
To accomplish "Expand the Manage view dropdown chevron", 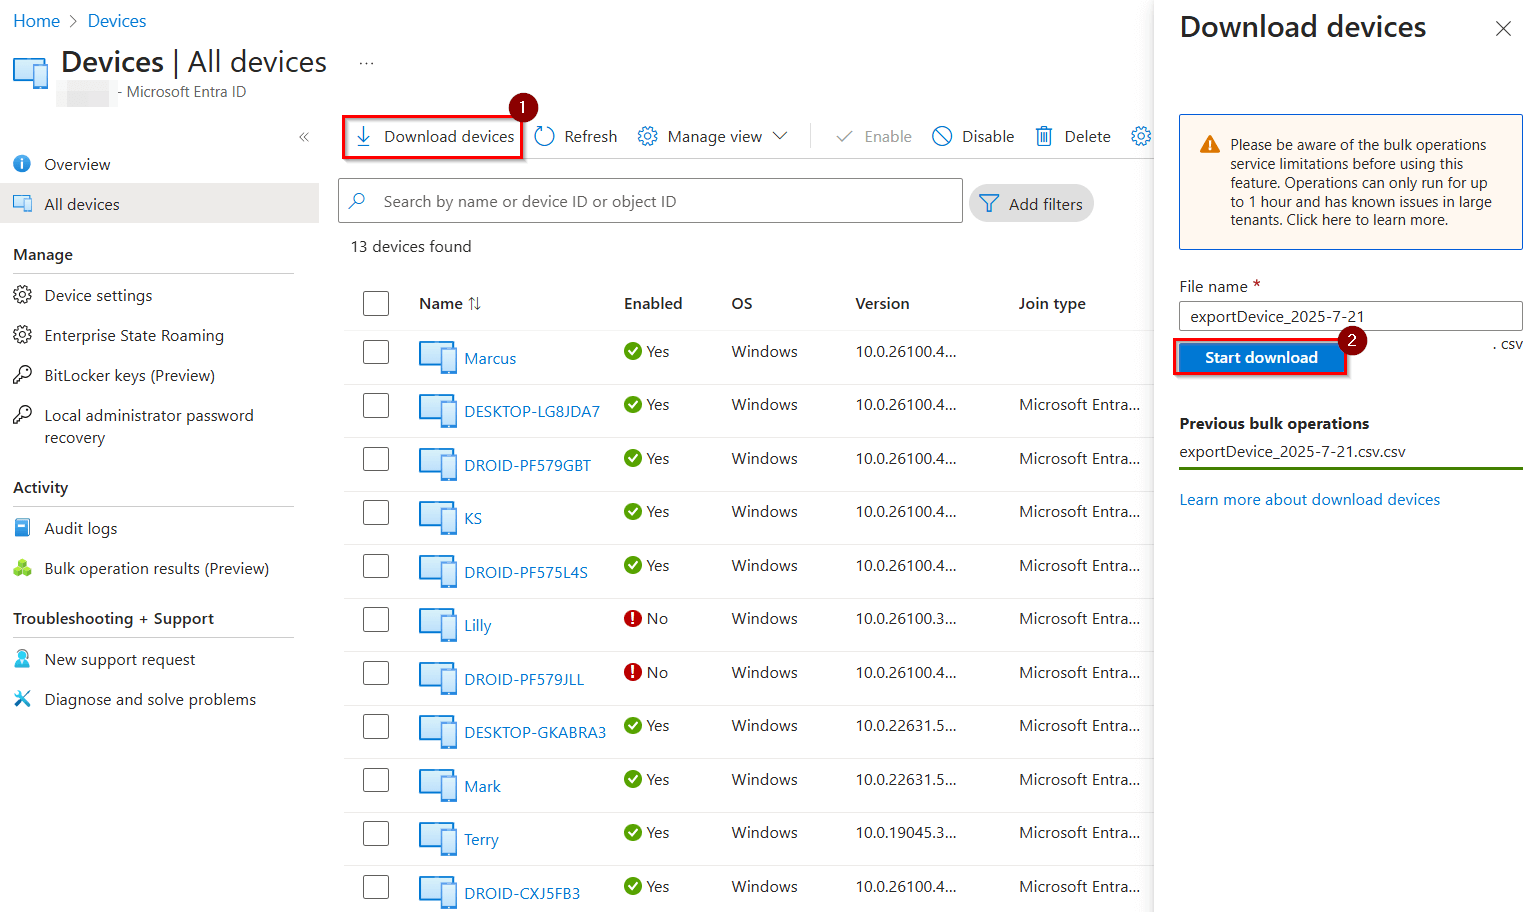I will (x=782, y=135).
